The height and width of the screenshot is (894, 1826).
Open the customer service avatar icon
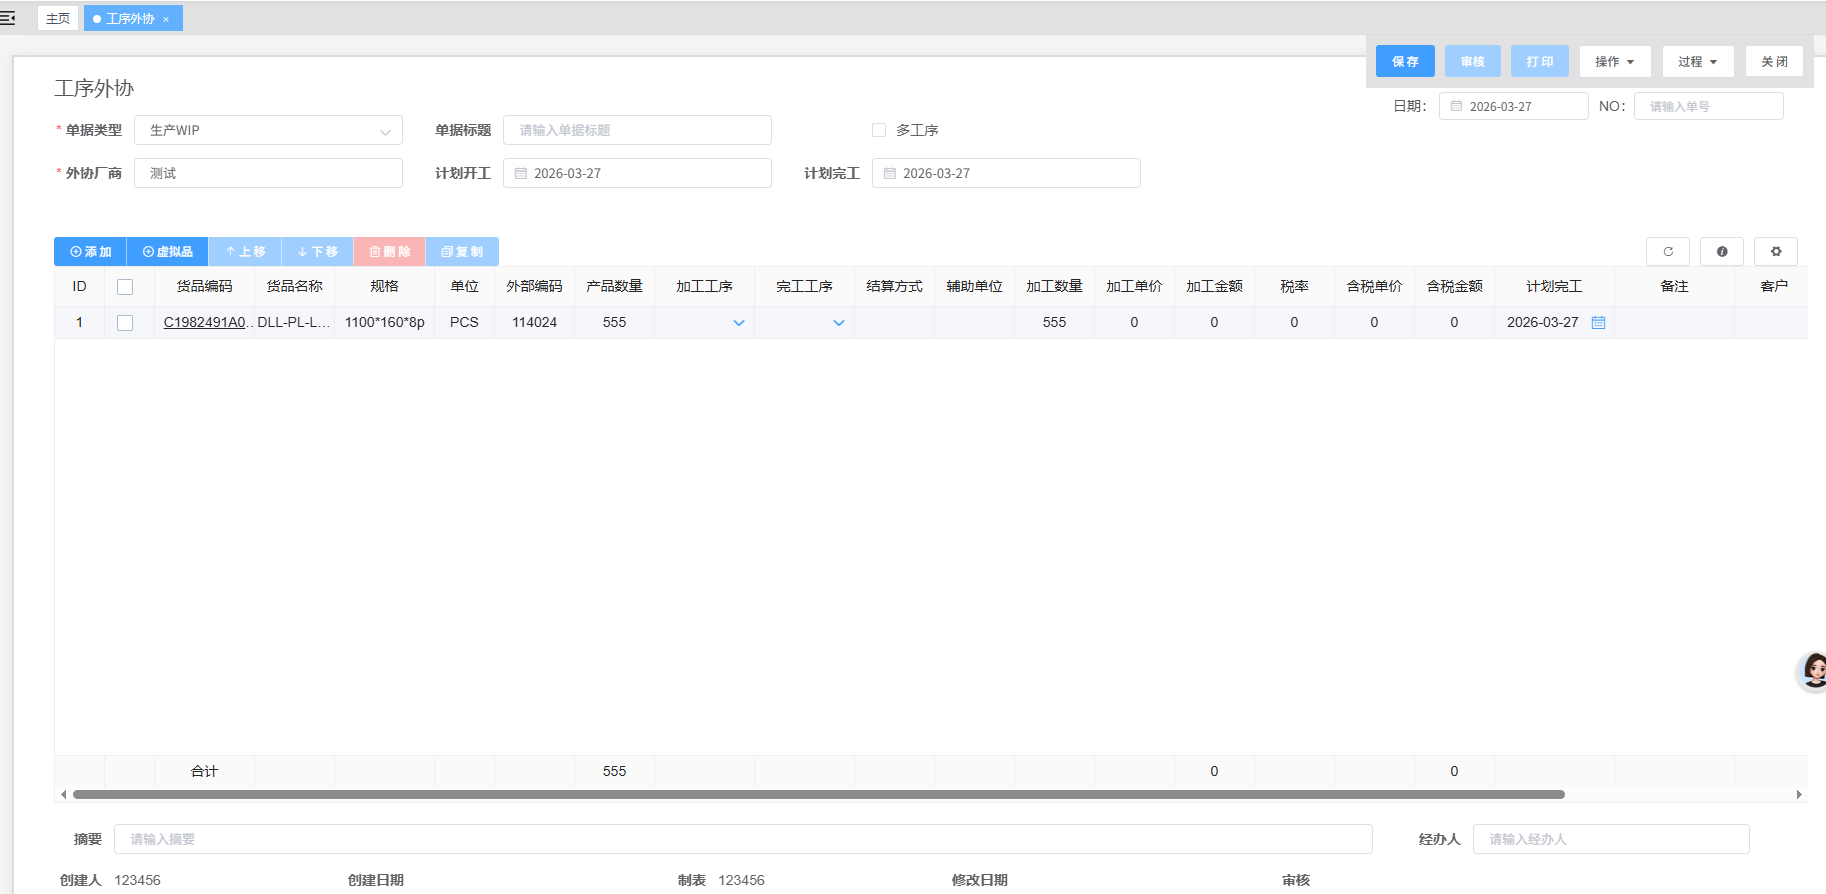1813,670
